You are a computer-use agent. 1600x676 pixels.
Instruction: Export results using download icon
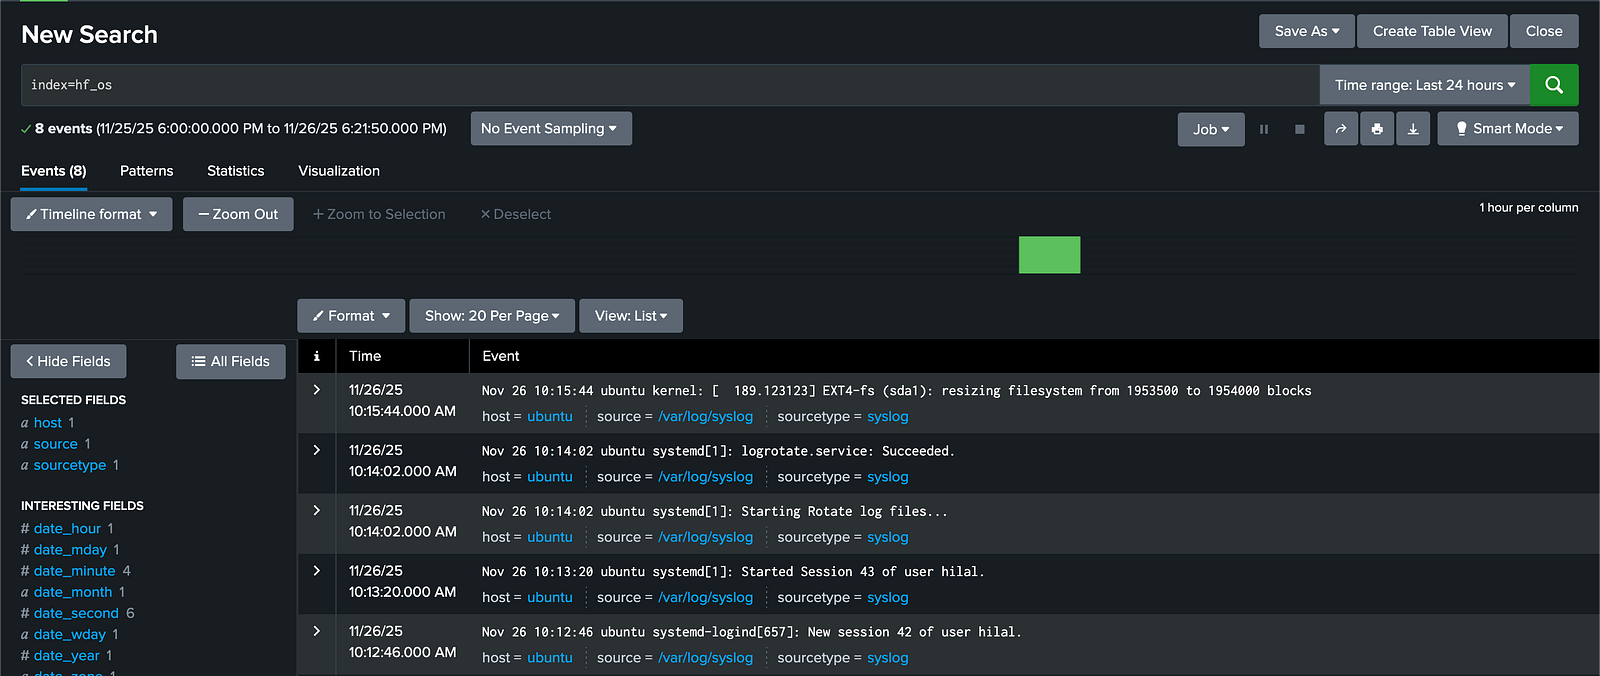pyautogui.click(x=1413, y=129)
